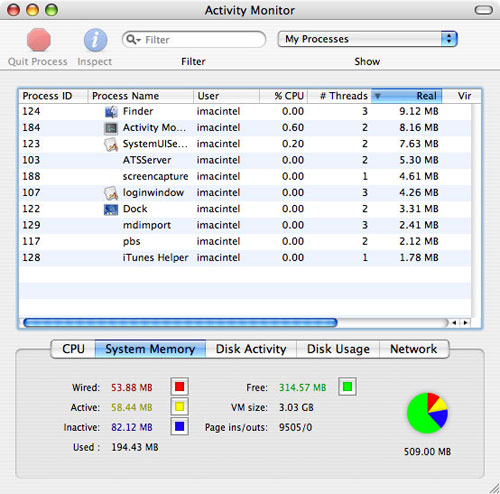Click the red Wired color swatch
Image resolution: width=500 pixels, height=494 pixels.
click(x=180, y=387)
